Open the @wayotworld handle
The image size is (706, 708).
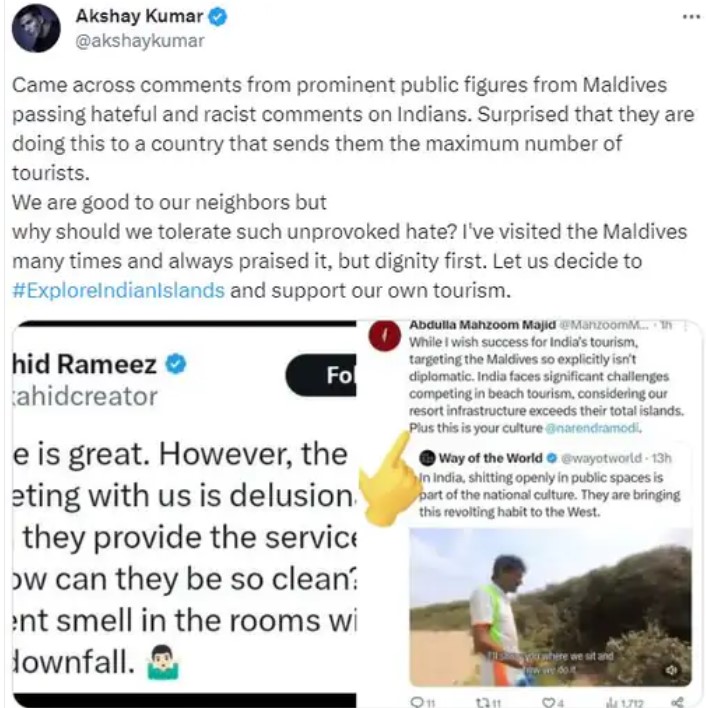tap(600, 458)
